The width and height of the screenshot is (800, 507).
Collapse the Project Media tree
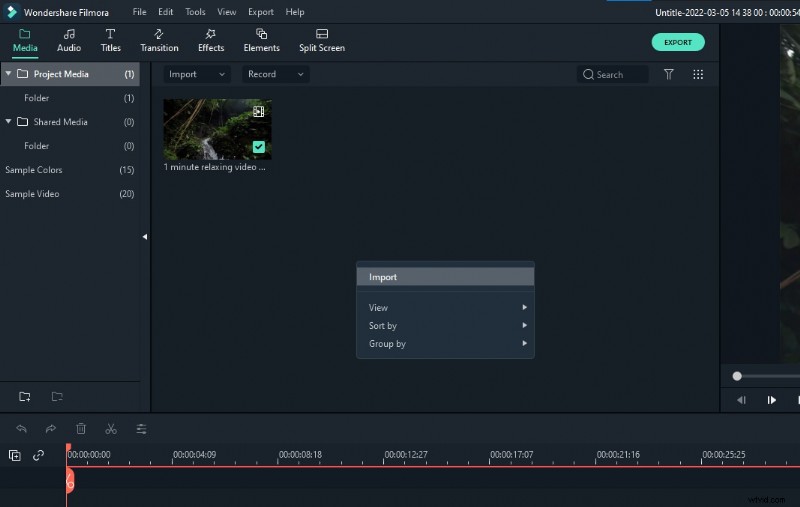point(9,74)
